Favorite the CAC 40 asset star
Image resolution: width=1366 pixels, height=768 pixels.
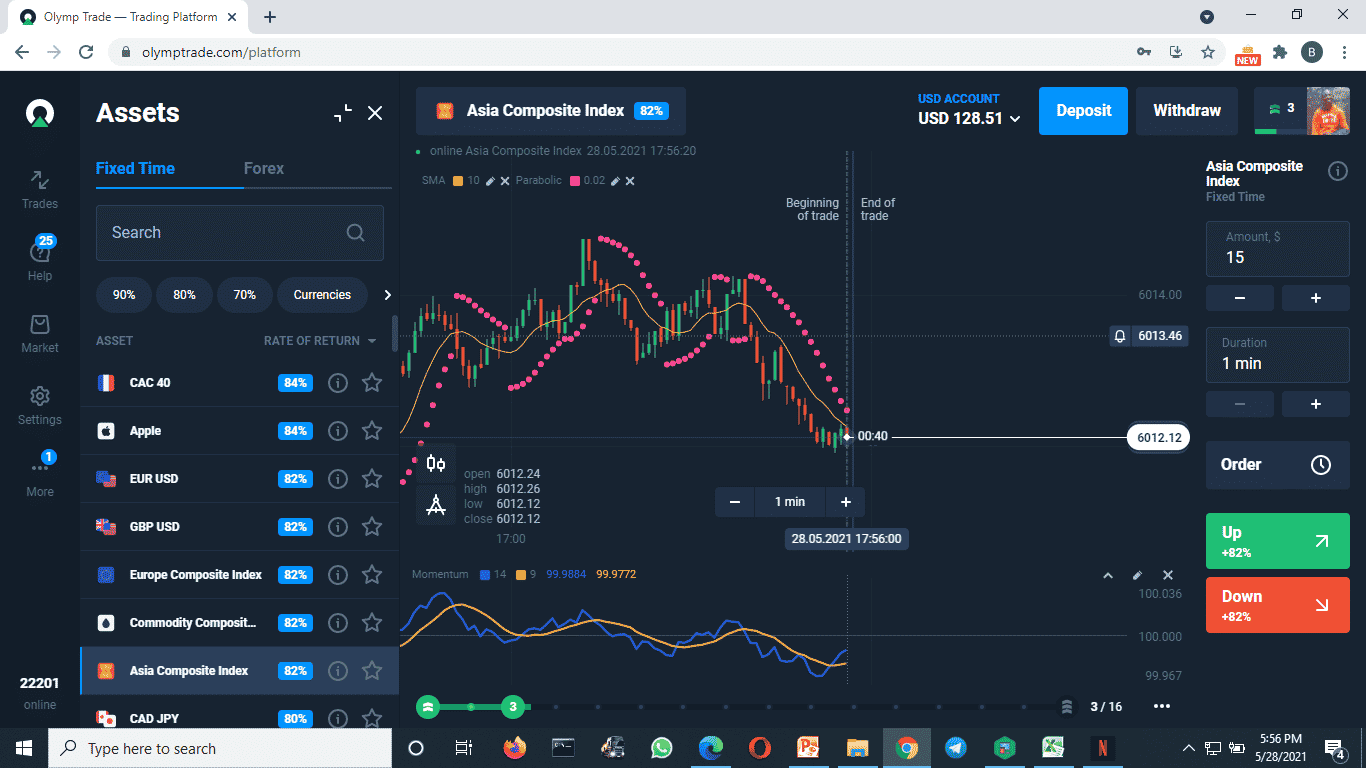coord(372,383)
